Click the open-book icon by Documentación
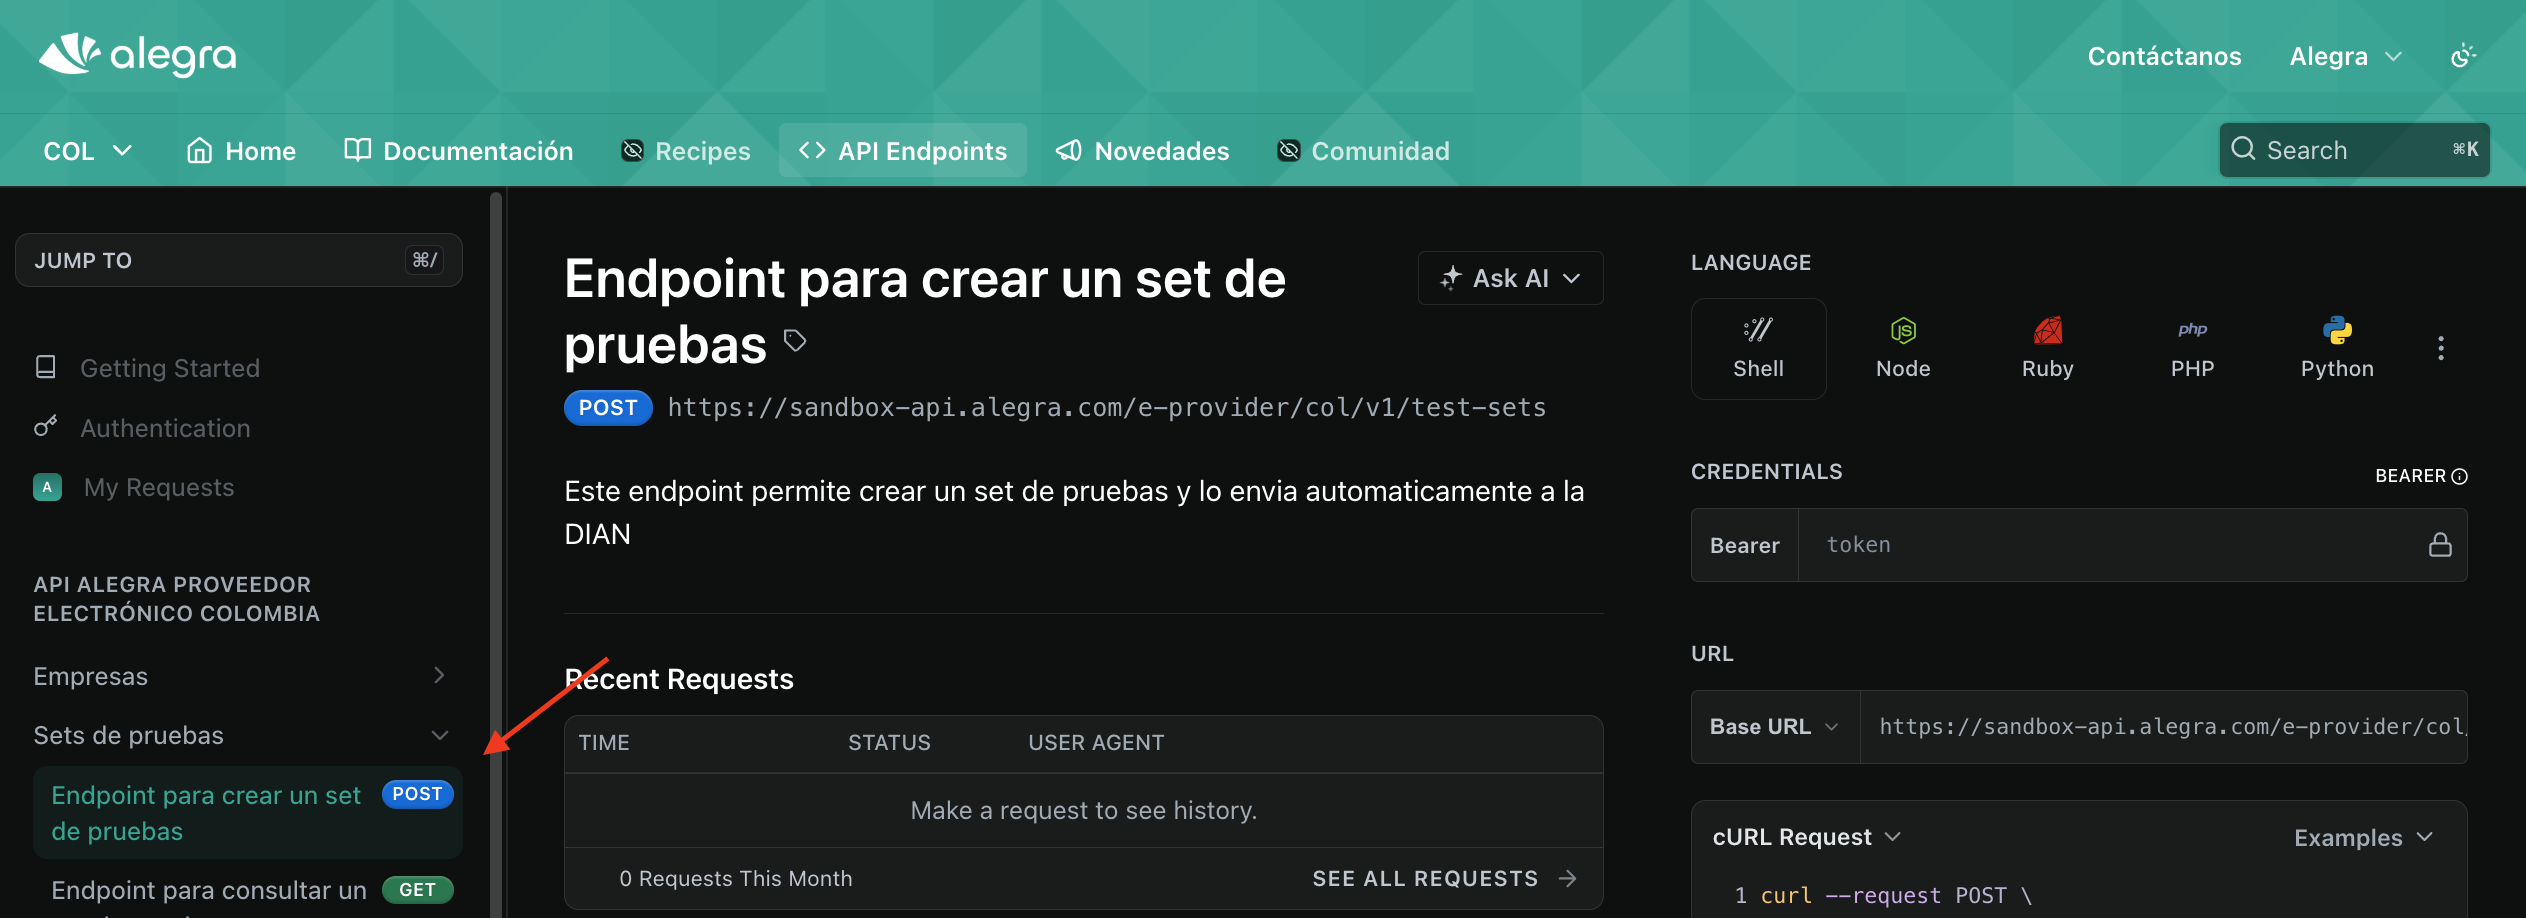 pyautogui.click(x=357, y=150)
